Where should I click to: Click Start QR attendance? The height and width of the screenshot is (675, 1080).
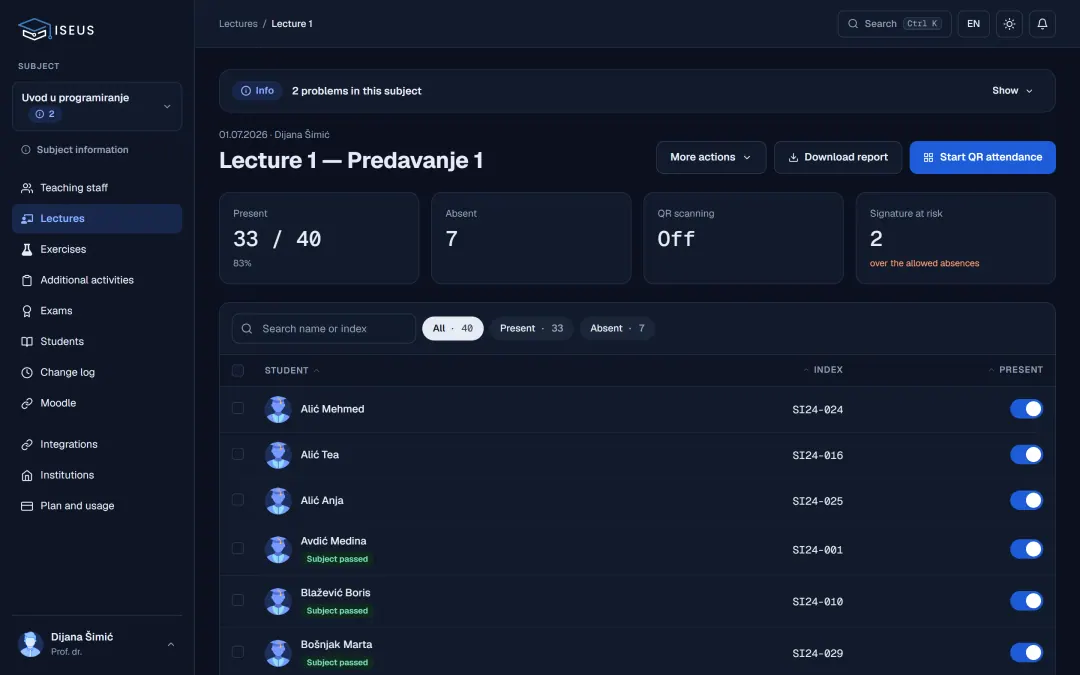coord(982,157)
